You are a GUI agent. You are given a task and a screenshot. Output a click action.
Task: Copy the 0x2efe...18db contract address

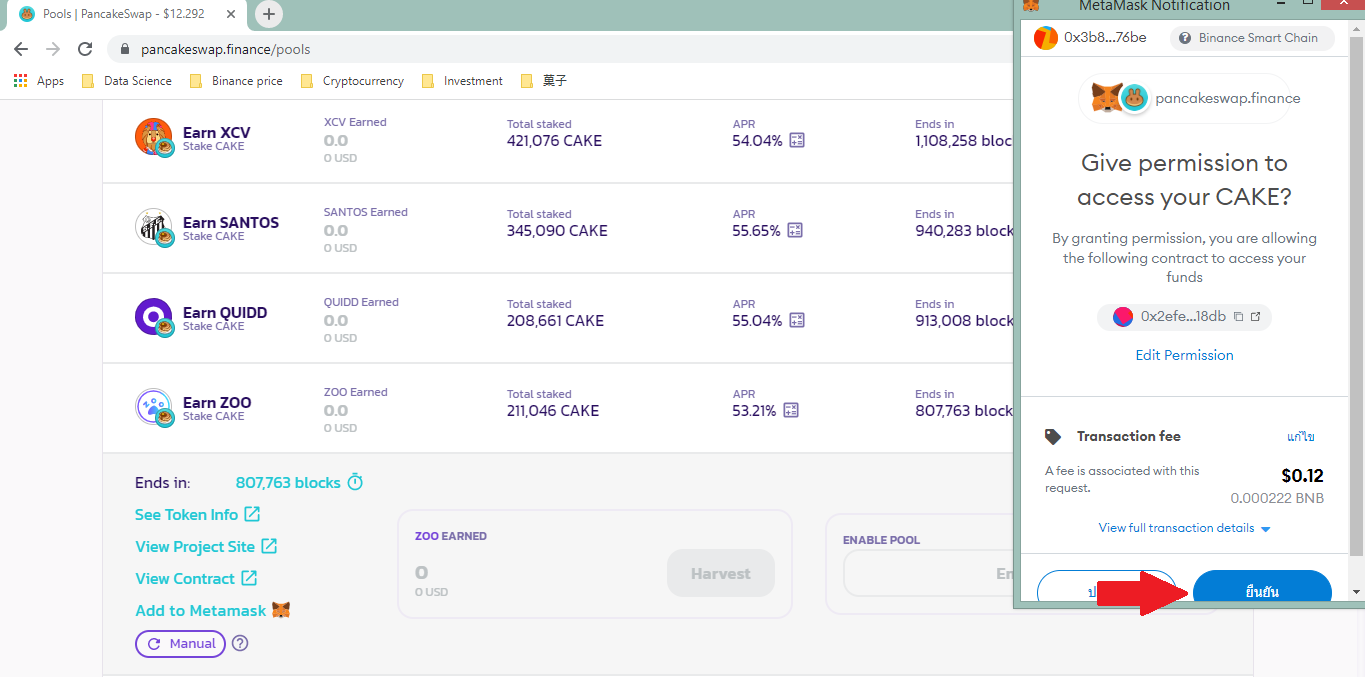1238,317
